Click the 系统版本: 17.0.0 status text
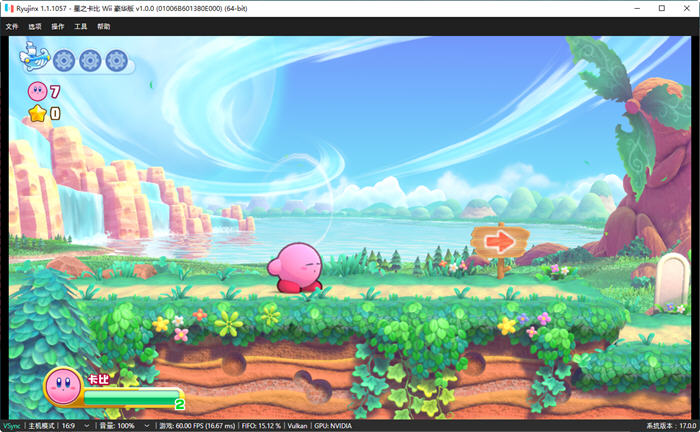This screenshot has height=432, width=700. pyautogui.click(x=671, y=426)
